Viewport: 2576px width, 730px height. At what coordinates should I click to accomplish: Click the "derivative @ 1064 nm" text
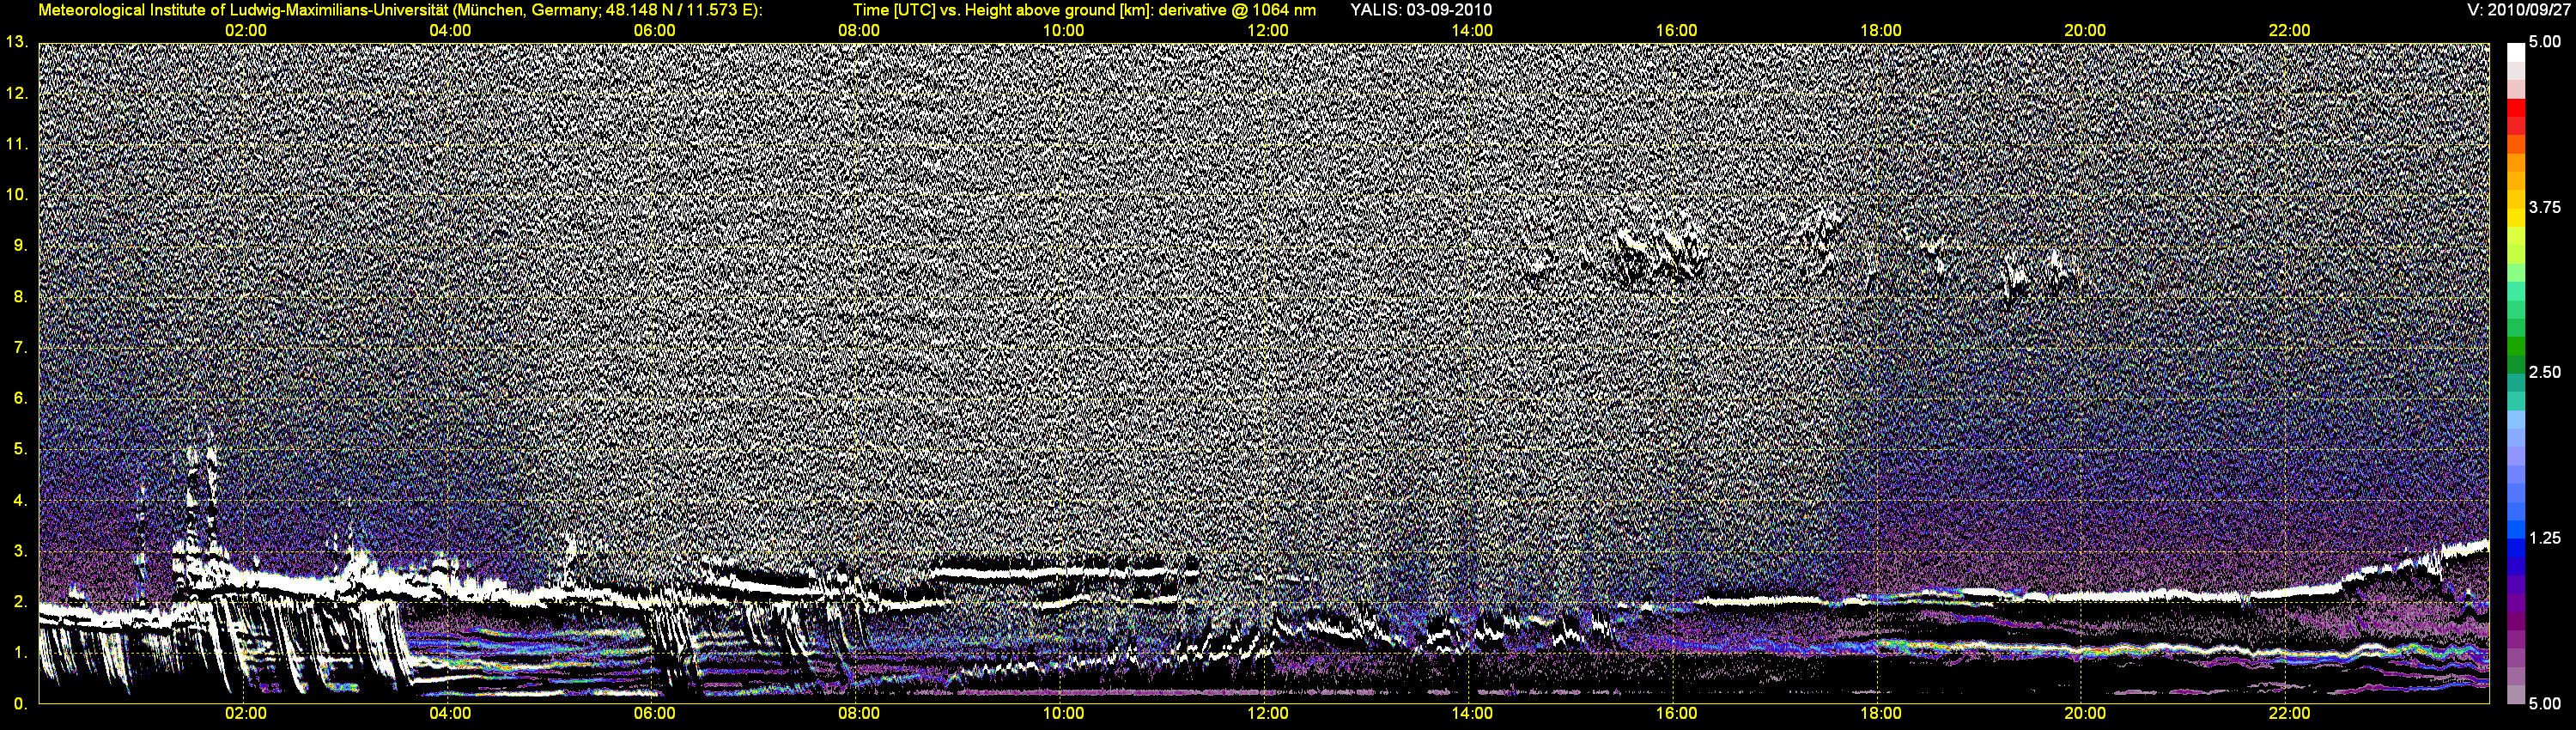pyautogui.click(x=1237, y=10)
